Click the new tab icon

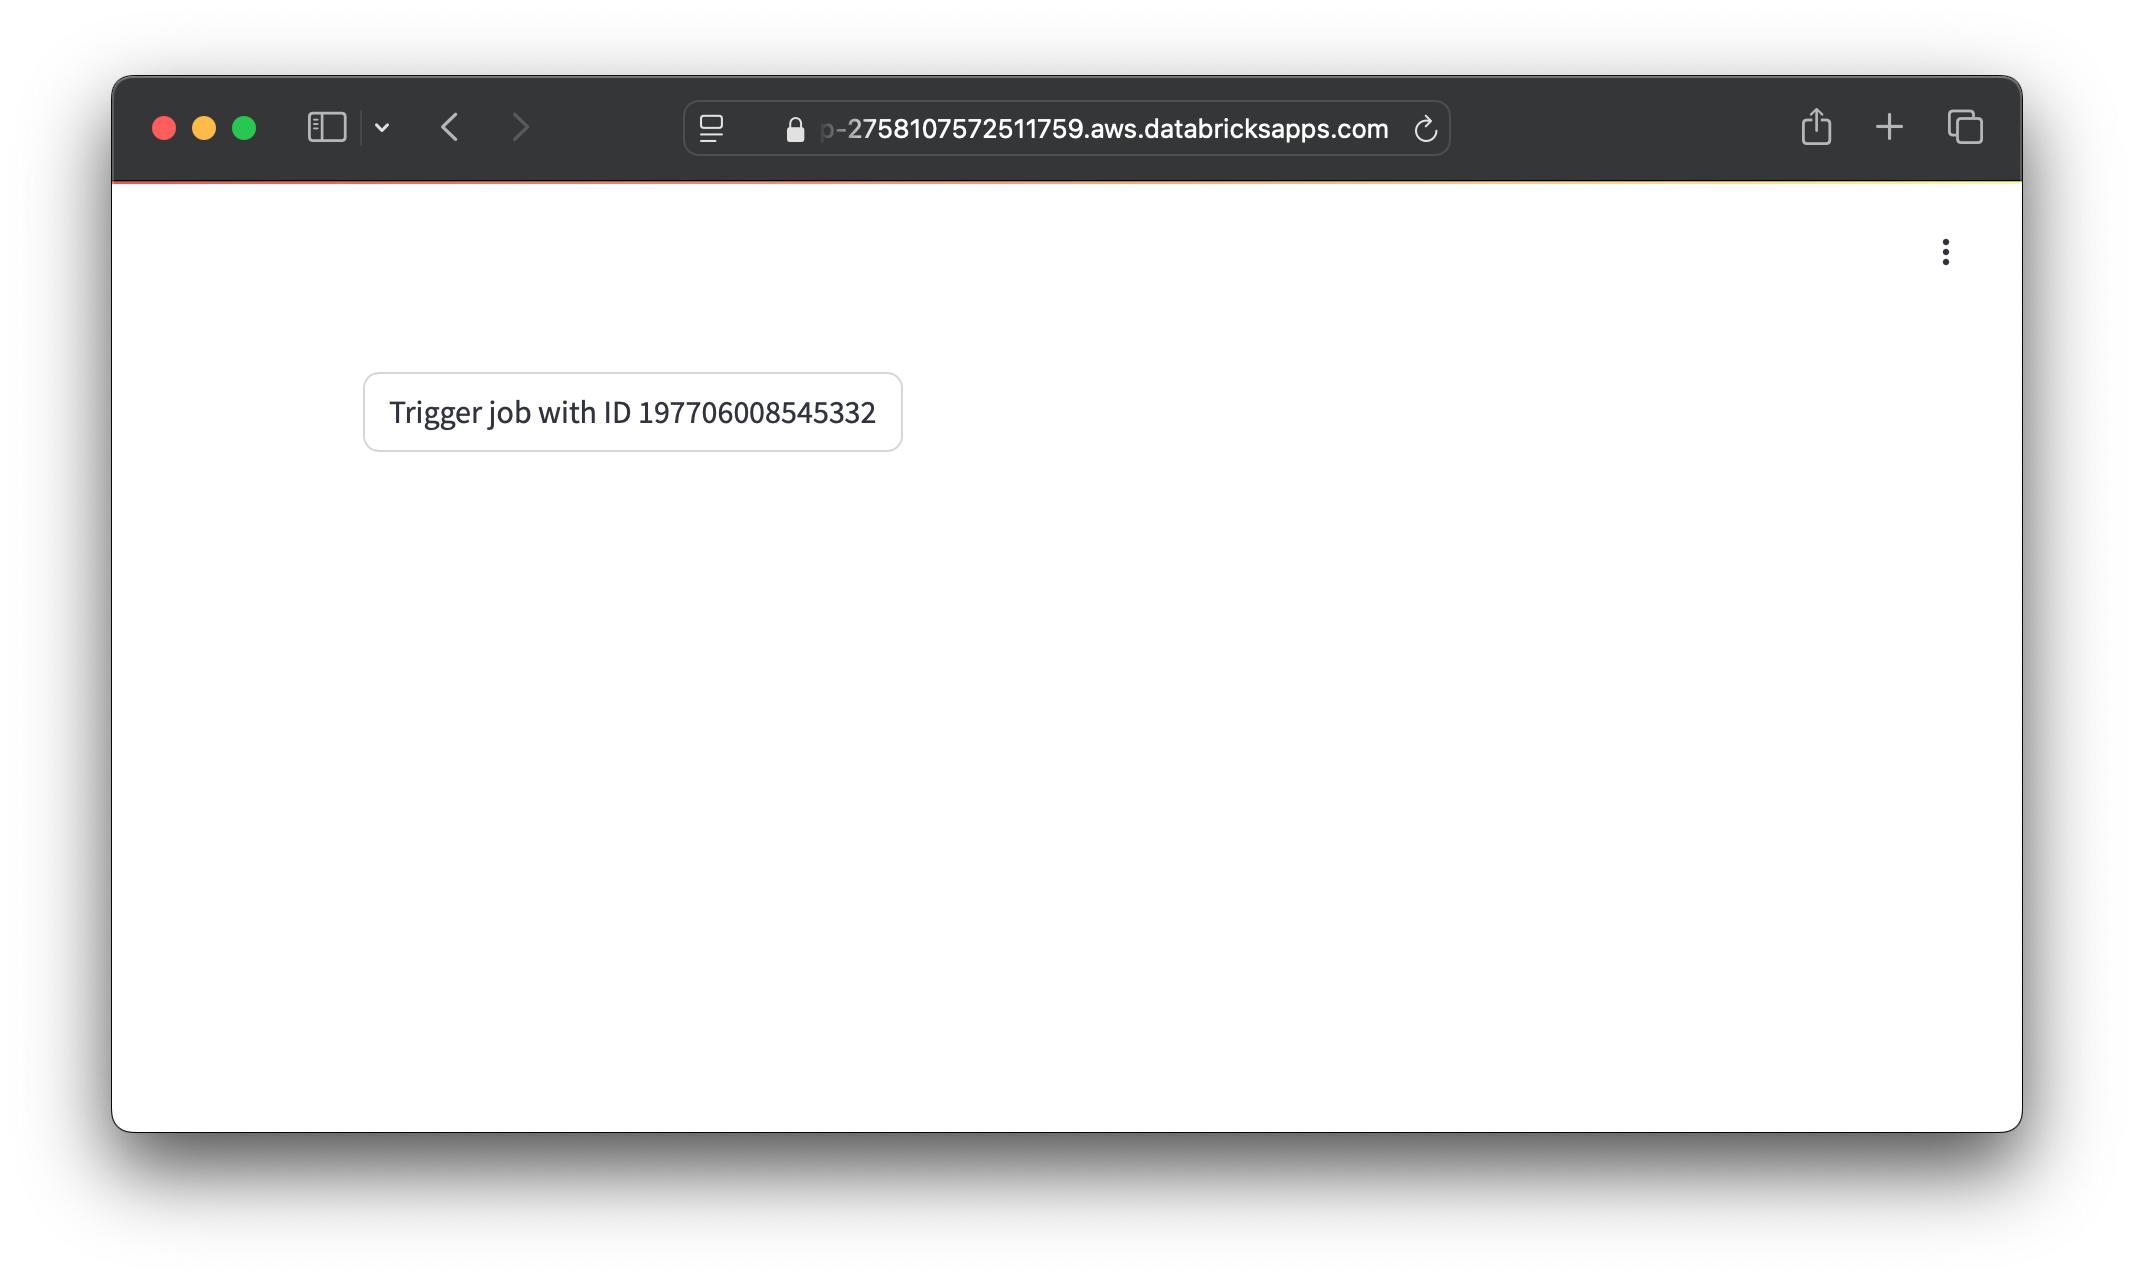pyautogui.click(x=1889, y=128)
